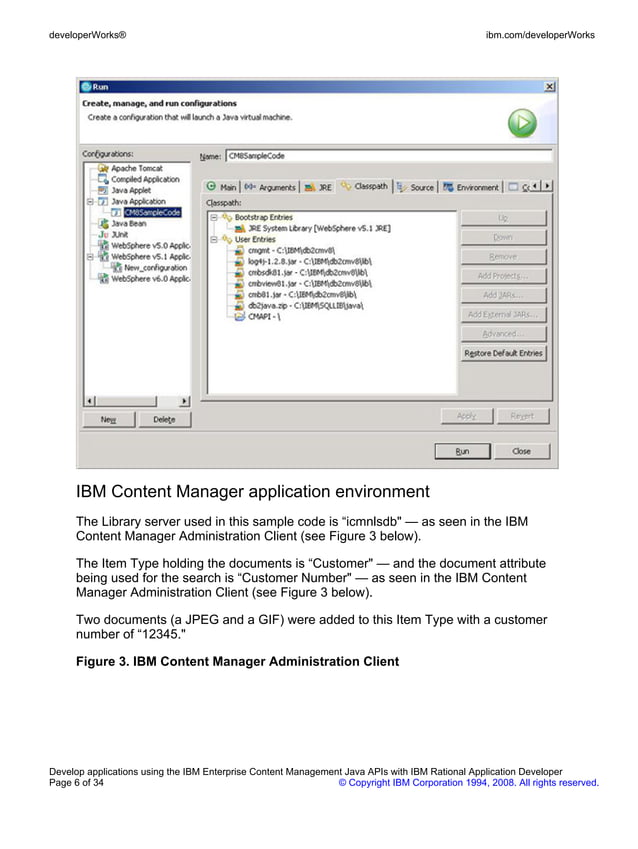
Task: Click the cmb81.jar file icon
Action: coord(240,295)
